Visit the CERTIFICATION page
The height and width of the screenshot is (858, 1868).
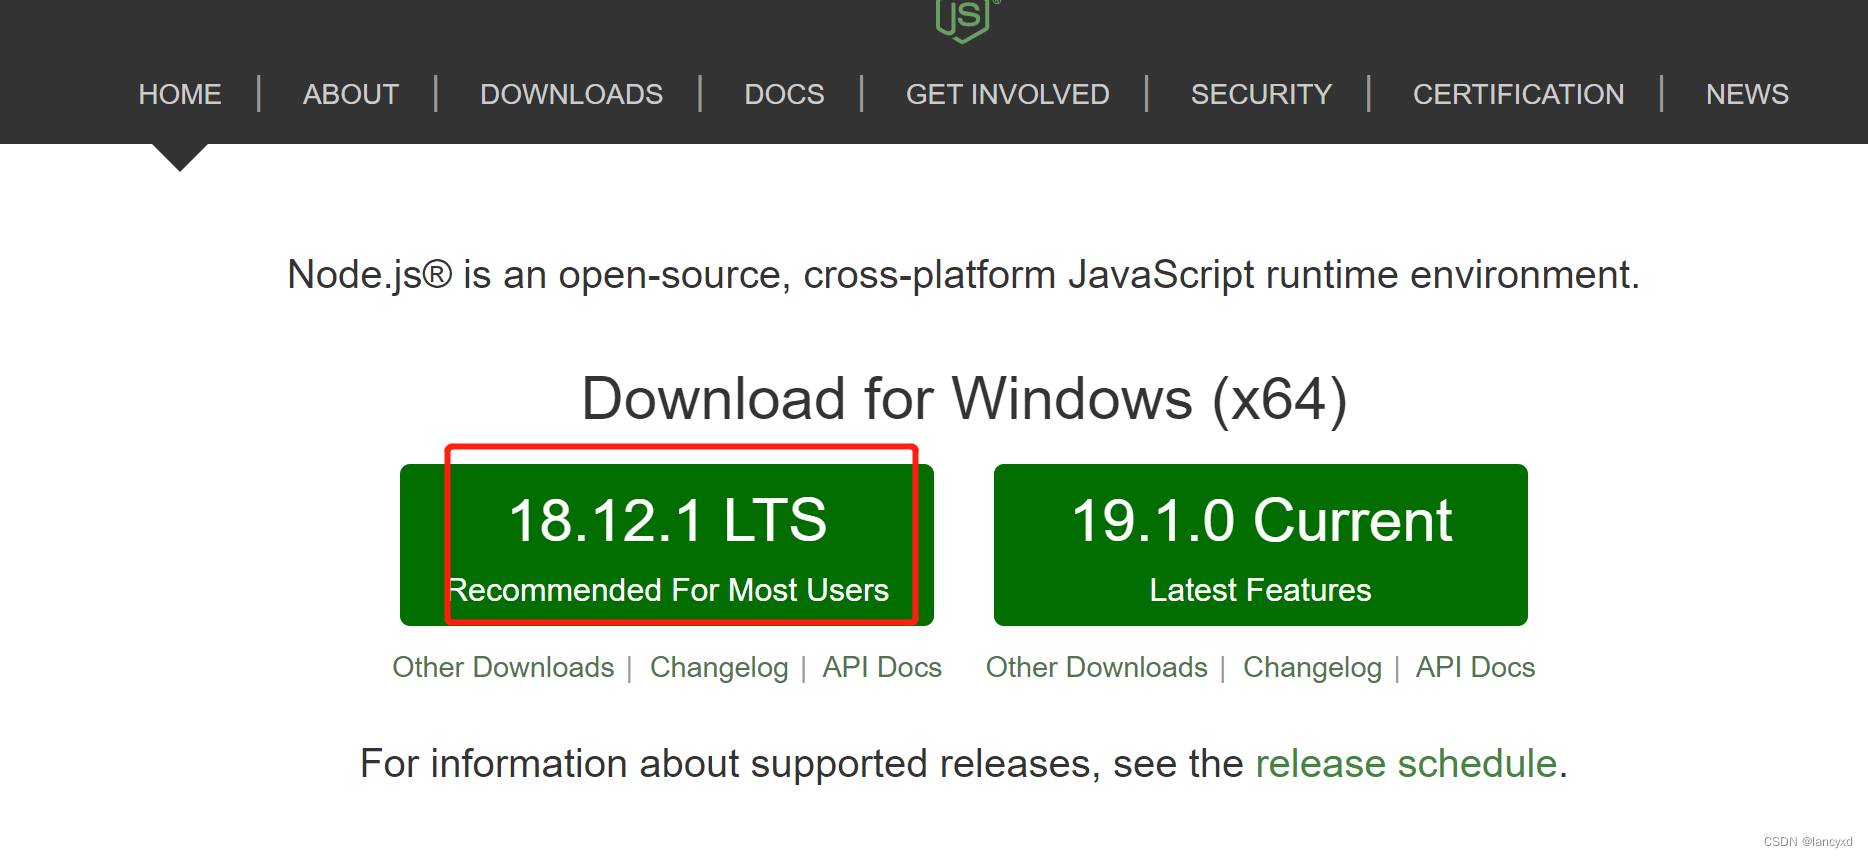pos(1518,94)
